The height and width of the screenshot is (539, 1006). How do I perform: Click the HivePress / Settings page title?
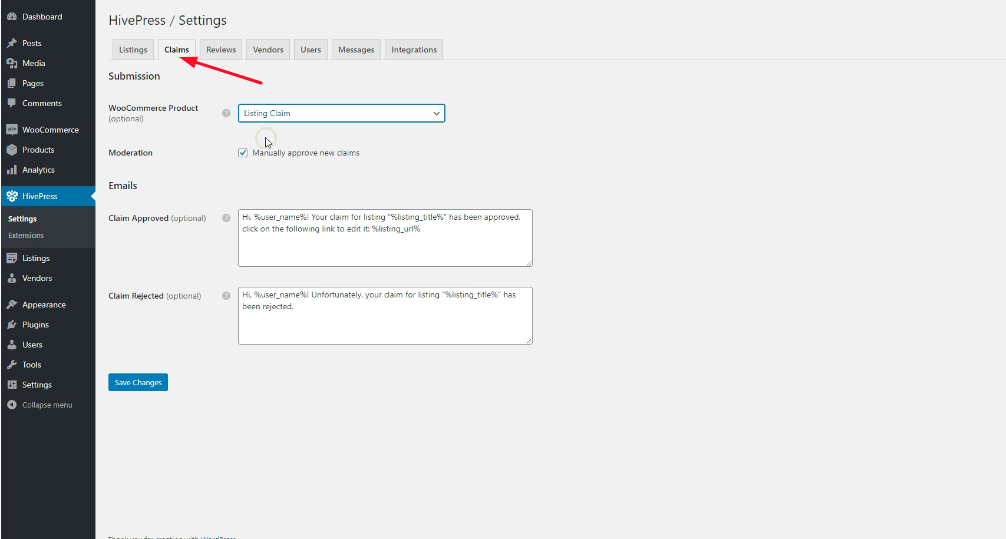(167, 21)
